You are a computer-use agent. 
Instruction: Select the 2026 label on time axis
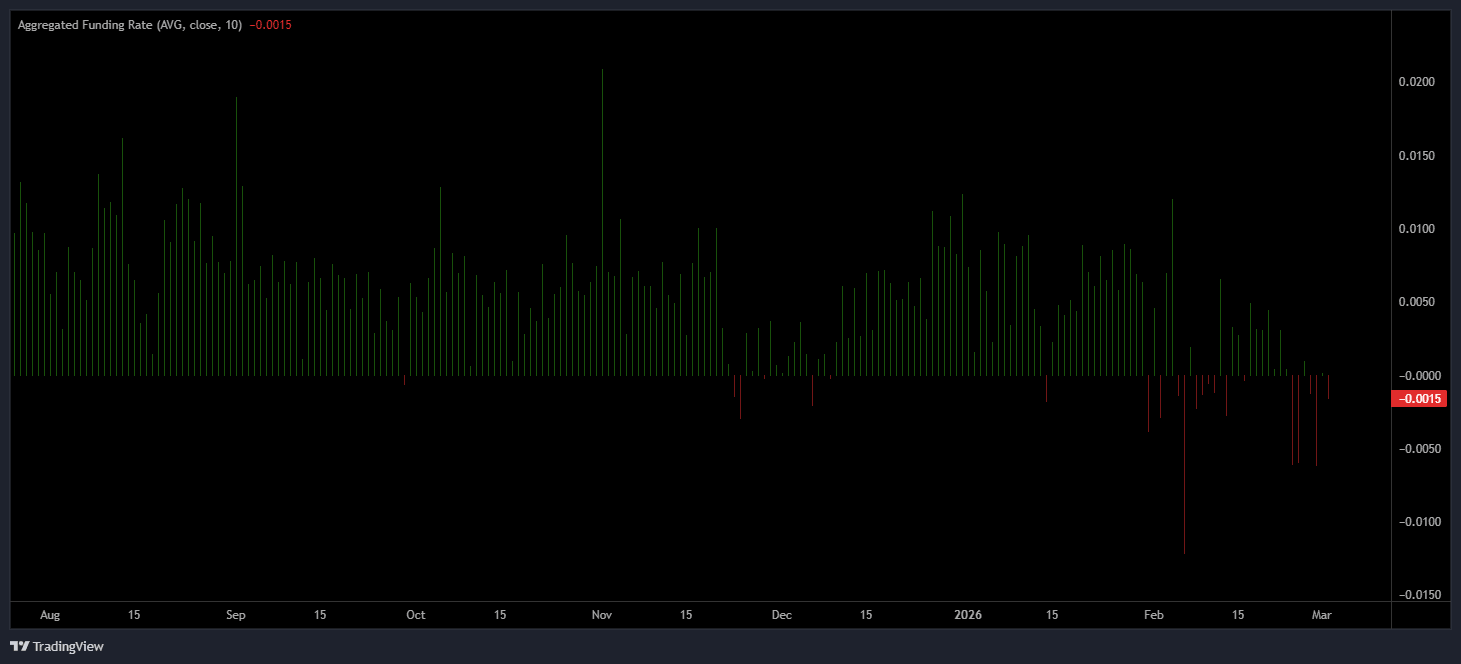click(x=968, y=615)
